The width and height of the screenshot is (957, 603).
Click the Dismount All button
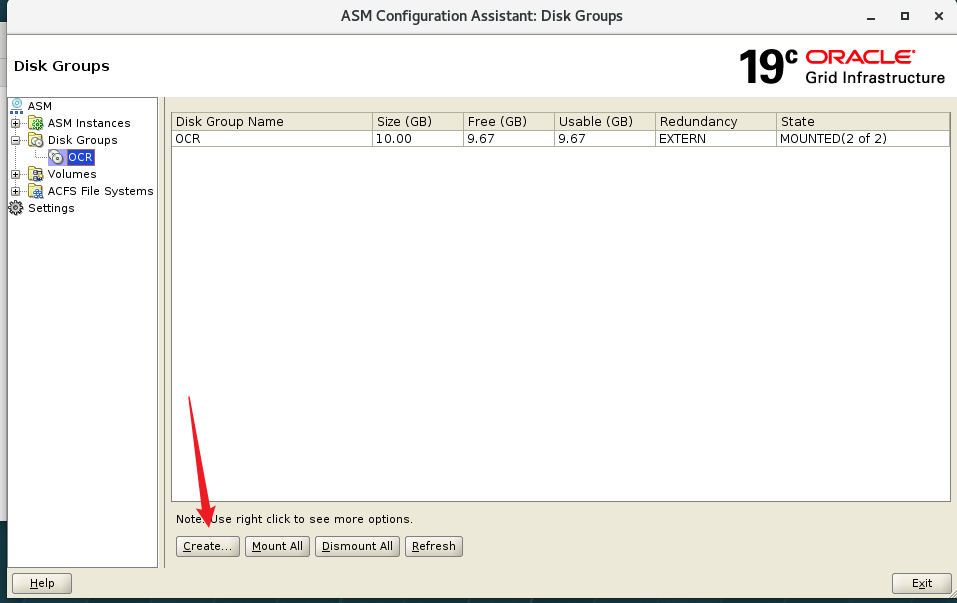point(357,546)
